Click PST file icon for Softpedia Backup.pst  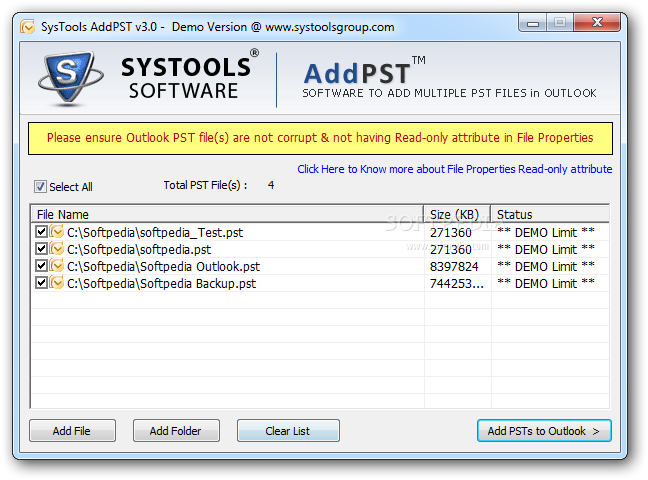pyautogui.click(x=57, y=283)
